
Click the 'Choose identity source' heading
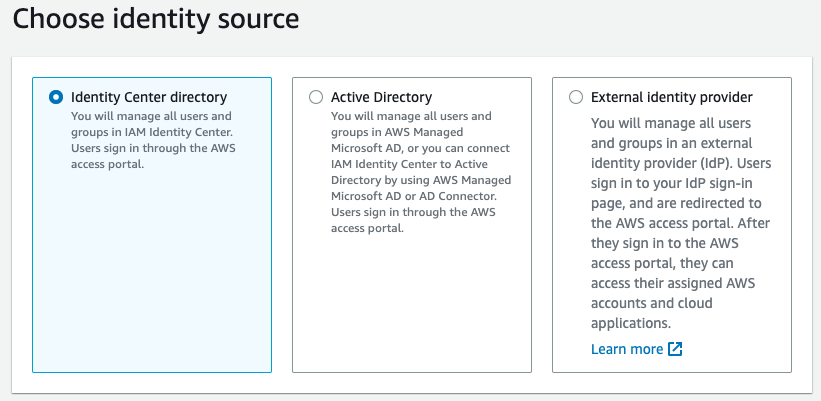pos(156,19)
